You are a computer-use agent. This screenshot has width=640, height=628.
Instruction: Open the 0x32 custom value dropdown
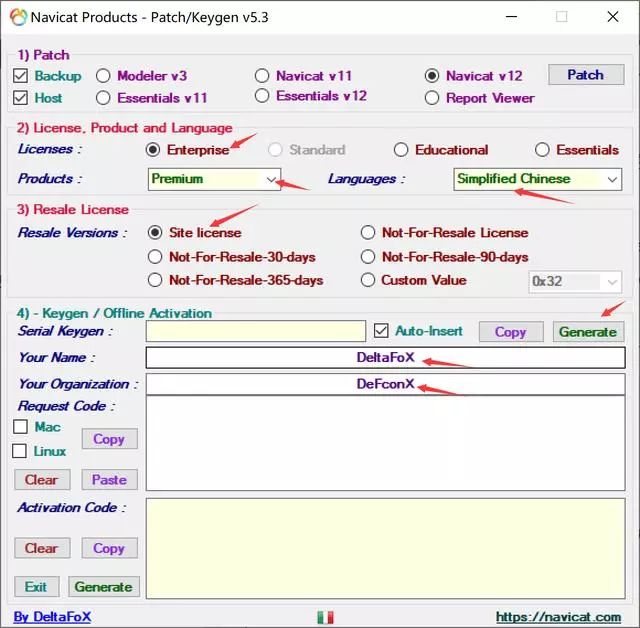click(575, 282)
